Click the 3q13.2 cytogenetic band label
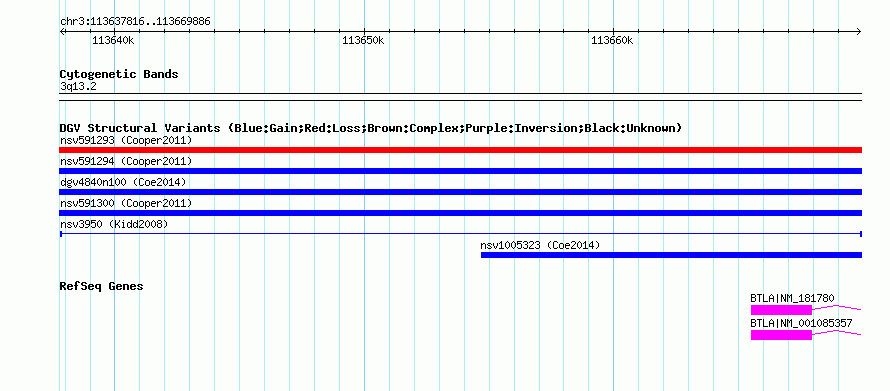The width and height of the screenshot is (890, 391). click(78, 86)
